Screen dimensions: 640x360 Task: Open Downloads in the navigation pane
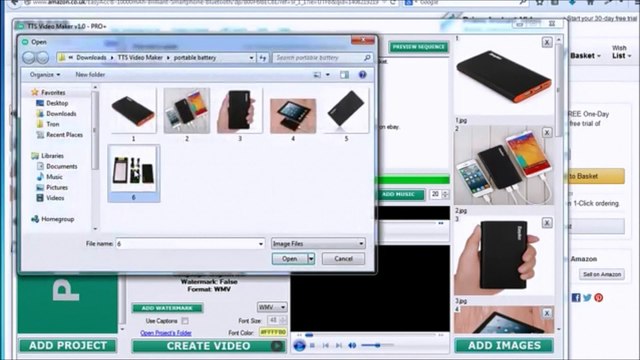[x=61, y=114]
